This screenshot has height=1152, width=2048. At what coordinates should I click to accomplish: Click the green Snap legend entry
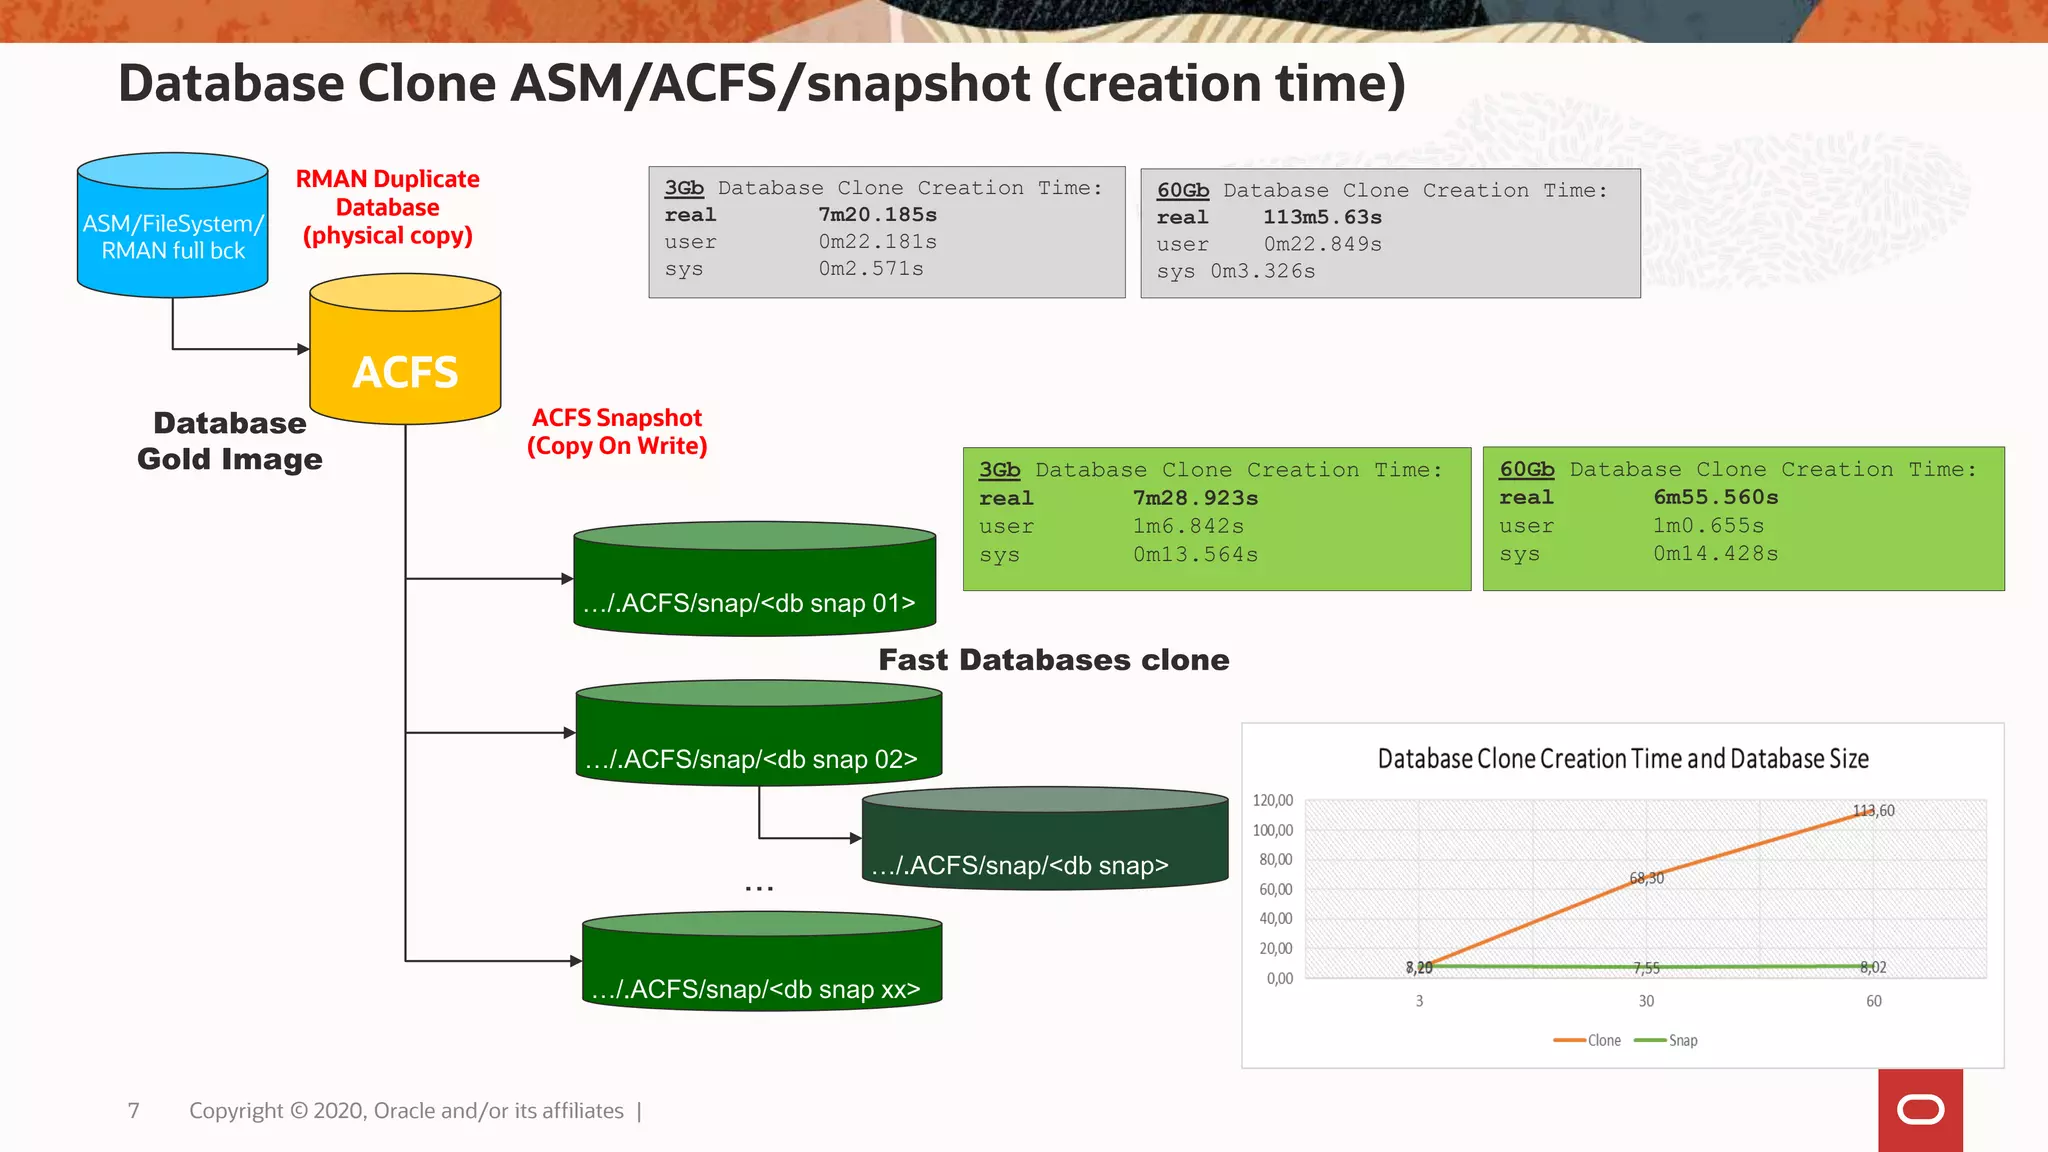[x=1666, y=1041]
